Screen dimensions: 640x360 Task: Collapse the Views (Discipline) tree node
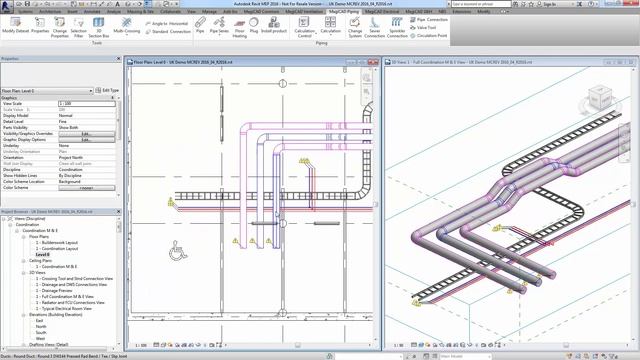(x=4, y=219)
